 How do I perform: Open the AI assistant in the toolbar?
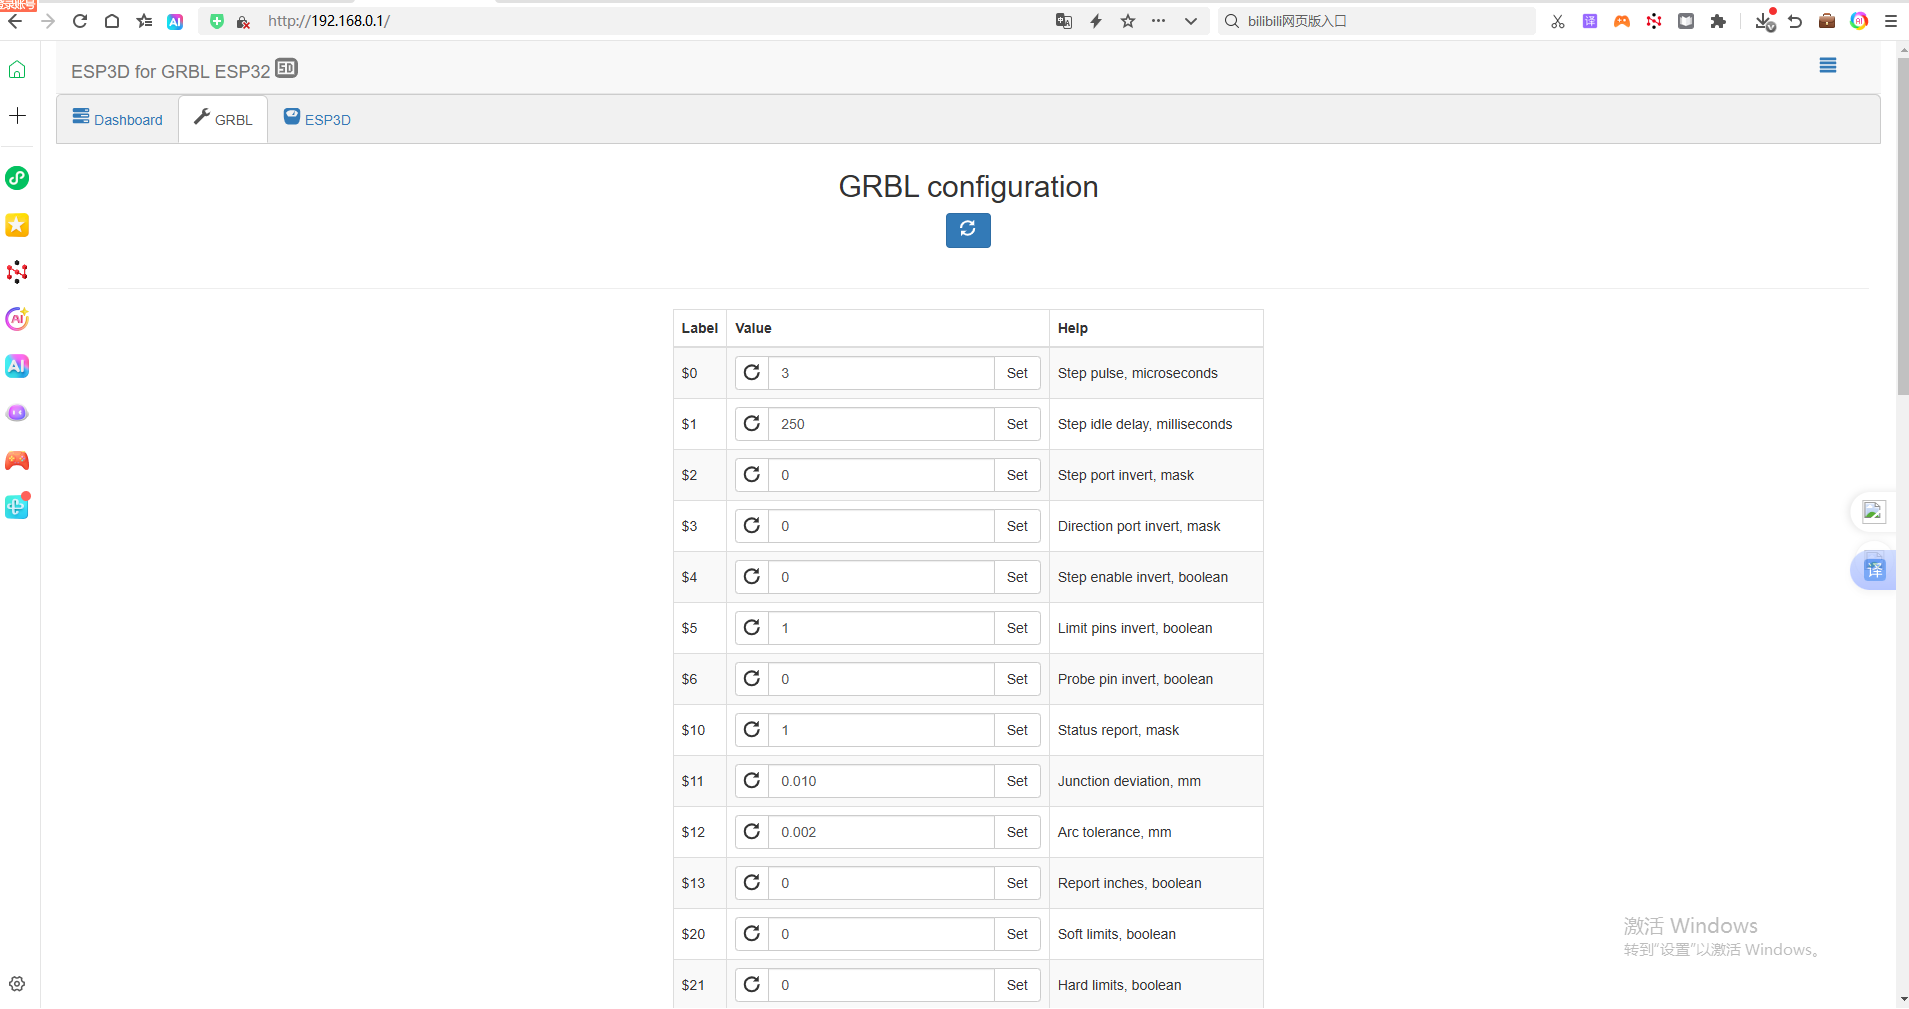[175, 21]
